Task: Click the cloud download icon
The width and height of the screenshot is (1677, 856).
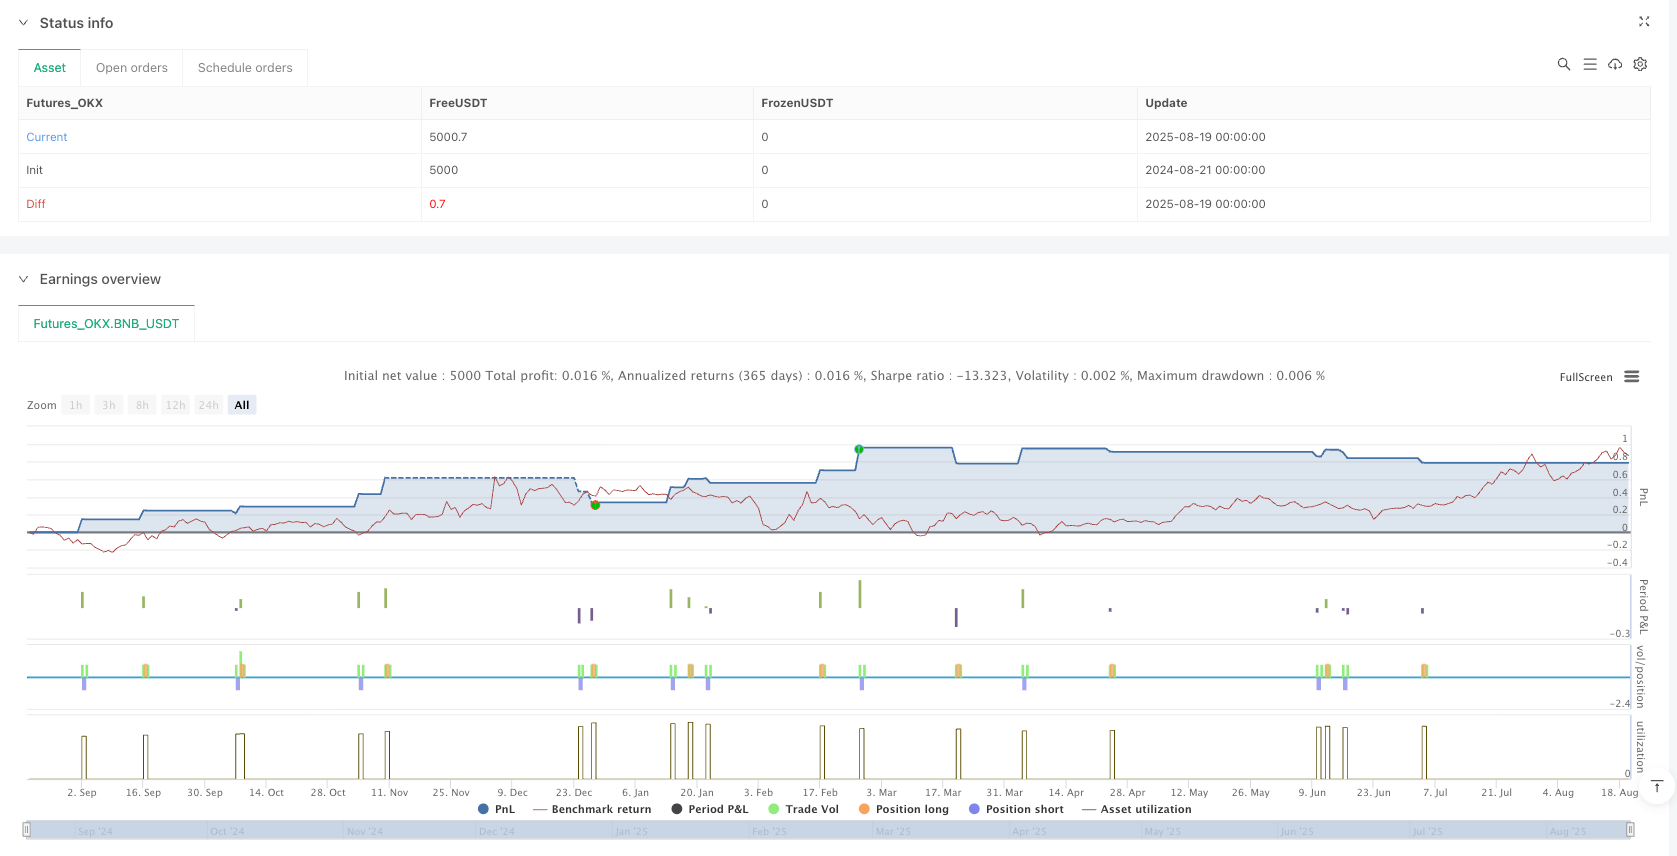Action: click(1614, 64)
